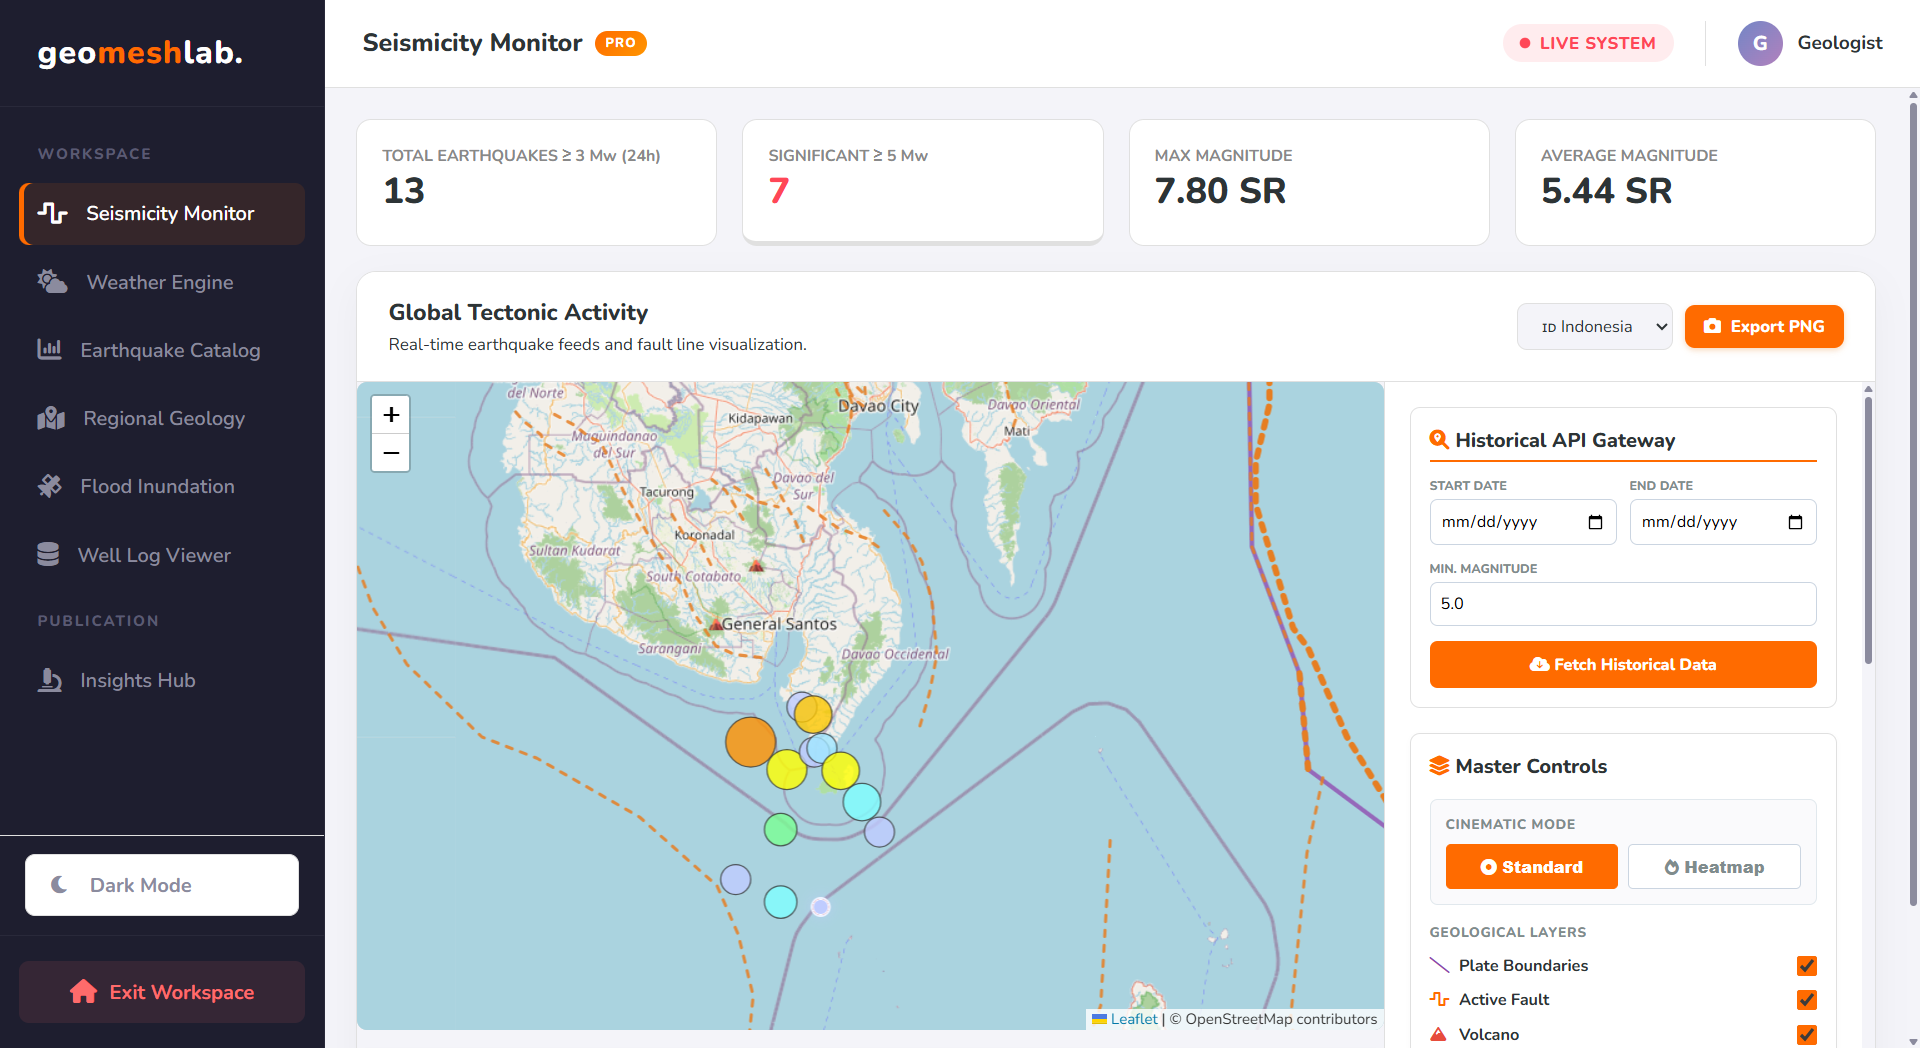The height and width of the screenshot is (1048, 1920).
Task: Zoom in on the map
Action: pyautogui.click(x=391, y=414)
